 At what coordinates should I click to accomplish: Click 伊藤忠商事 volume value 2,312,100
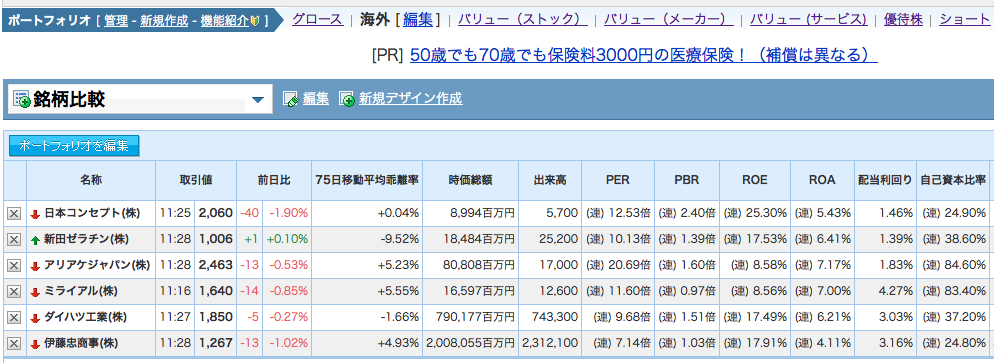[550, 344]
